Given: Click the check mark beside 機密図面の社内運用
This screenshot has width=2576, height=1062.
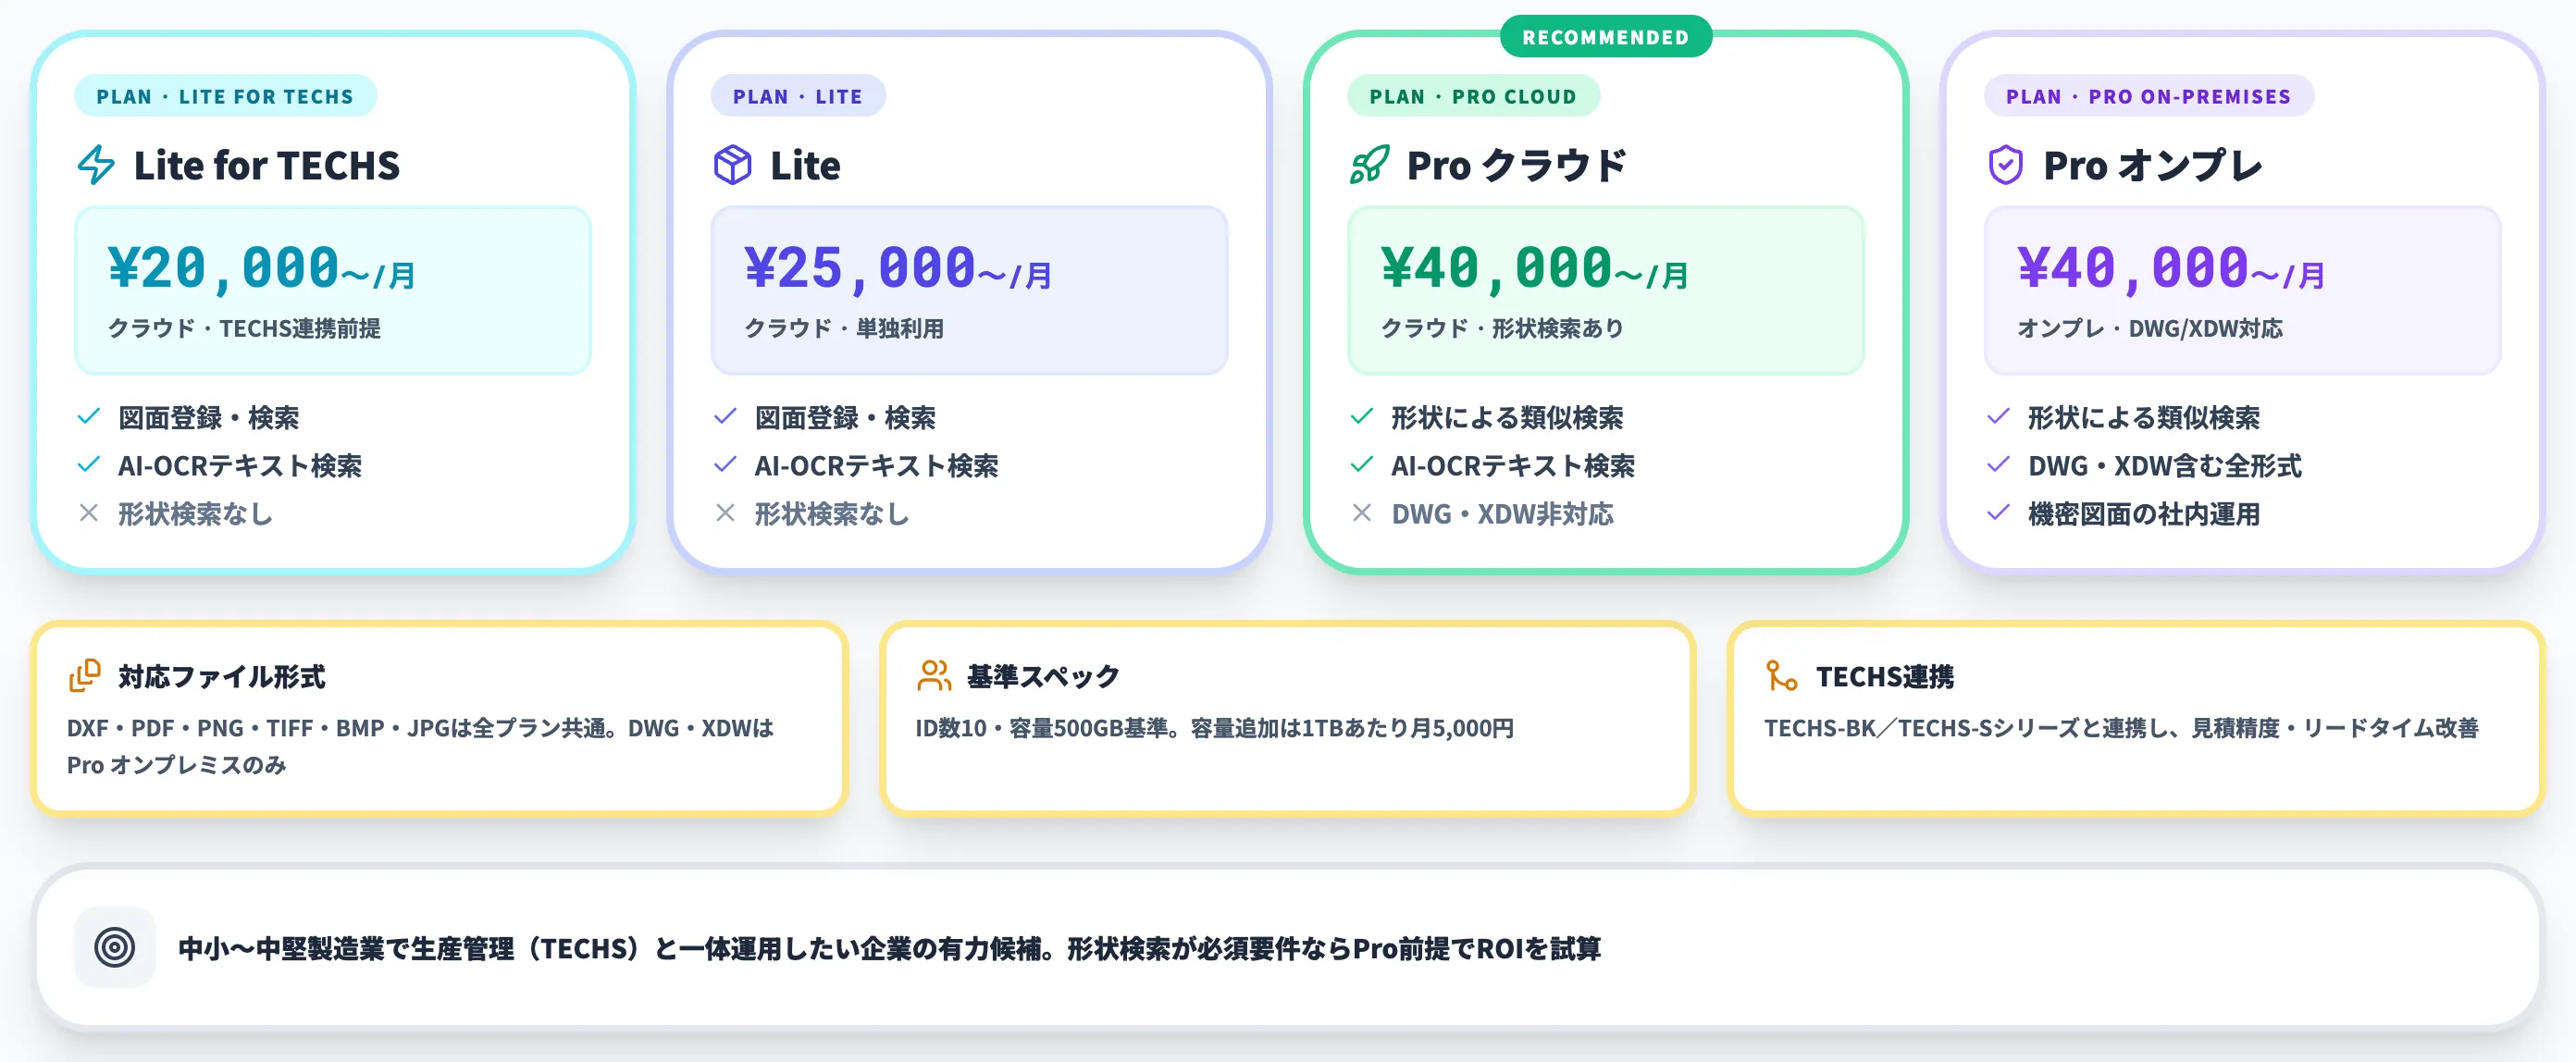Looking at the screenshot, I should point(1998,513).
